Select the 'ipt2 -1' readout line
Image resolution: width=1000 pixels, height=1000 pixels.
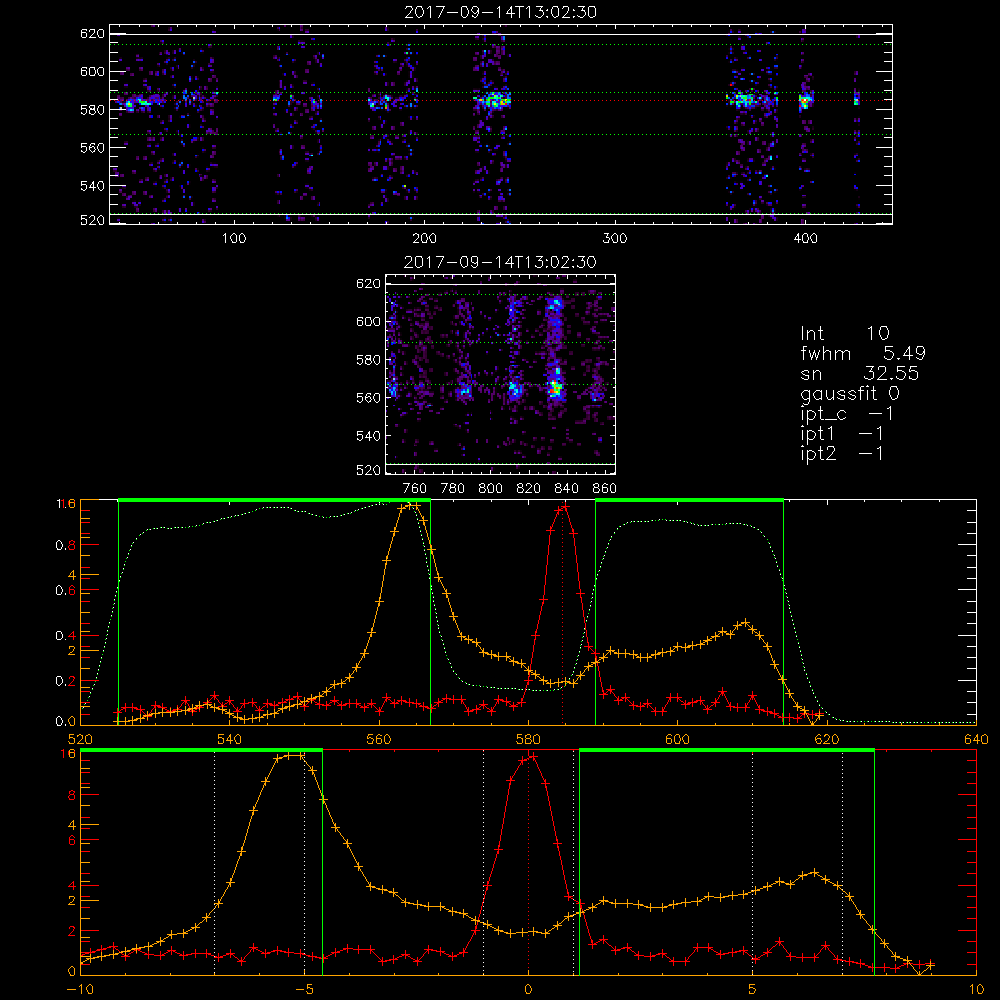click(842, 453)
